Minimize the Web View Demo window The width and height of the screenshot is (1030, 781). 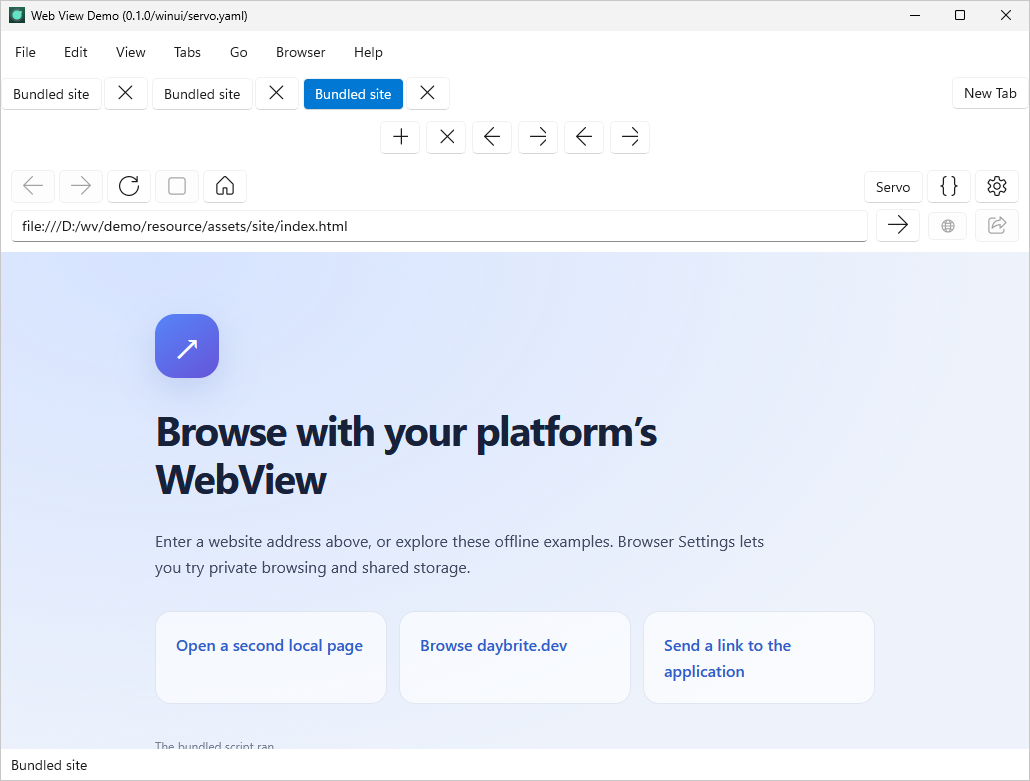[914, 15]
